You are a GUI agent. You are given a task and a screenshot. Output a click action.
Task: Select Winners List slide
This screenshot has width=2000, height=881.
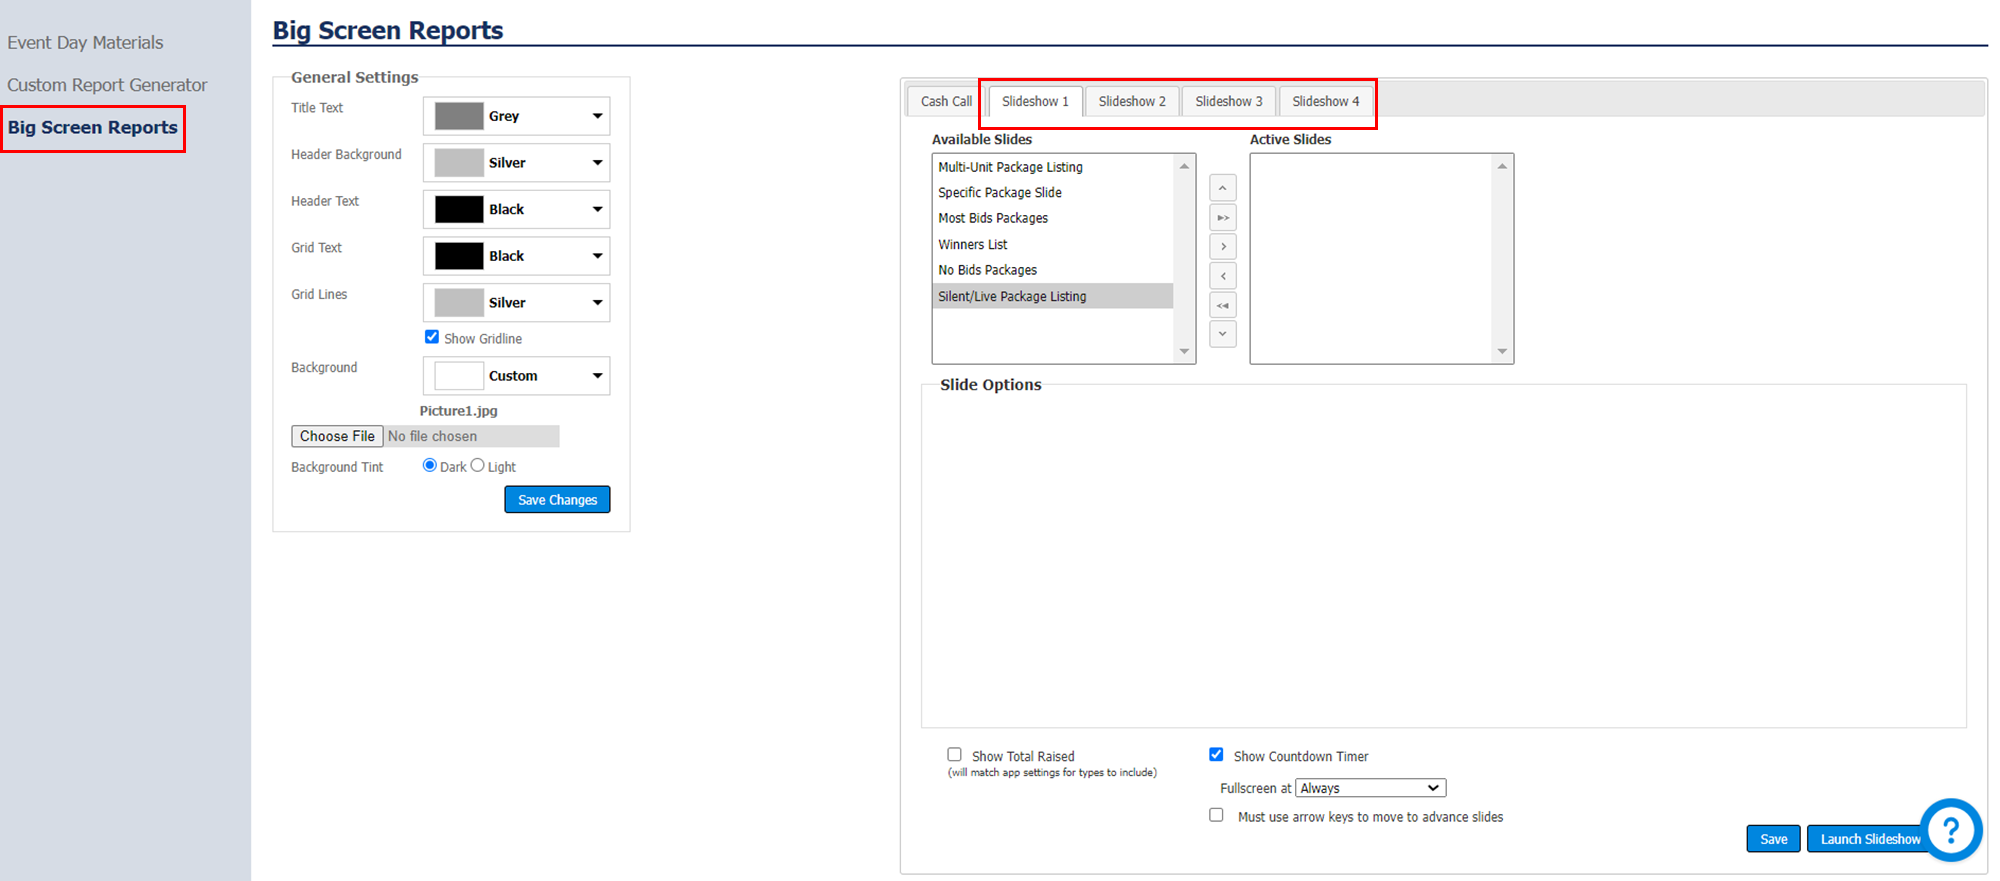pyautogui.click(x=1052, y=244)
